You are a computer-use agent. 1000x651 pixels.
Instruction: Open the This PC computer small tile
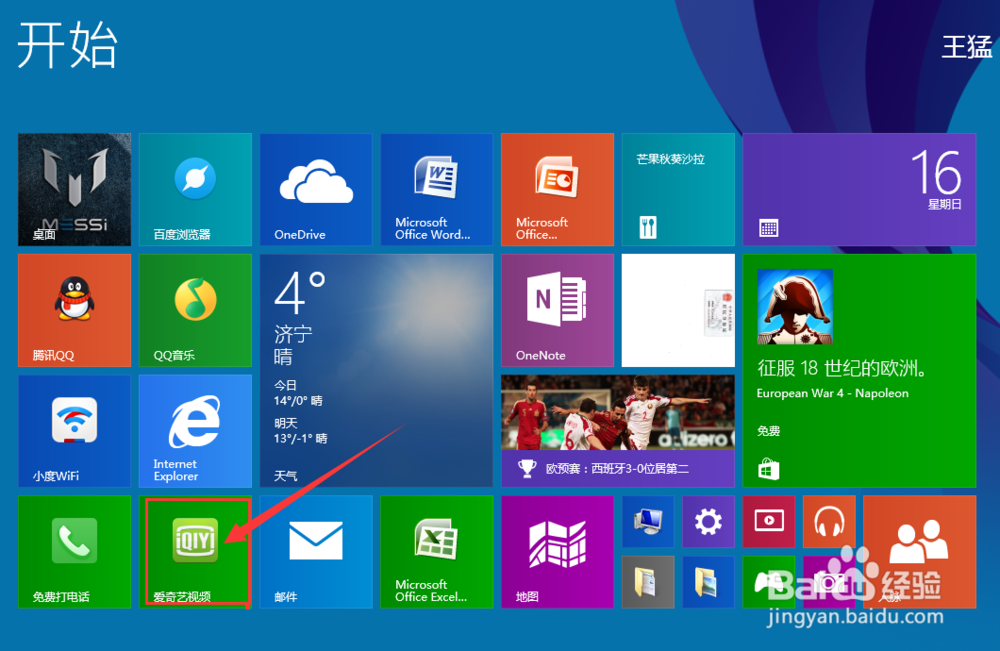[x=648, y=522]
